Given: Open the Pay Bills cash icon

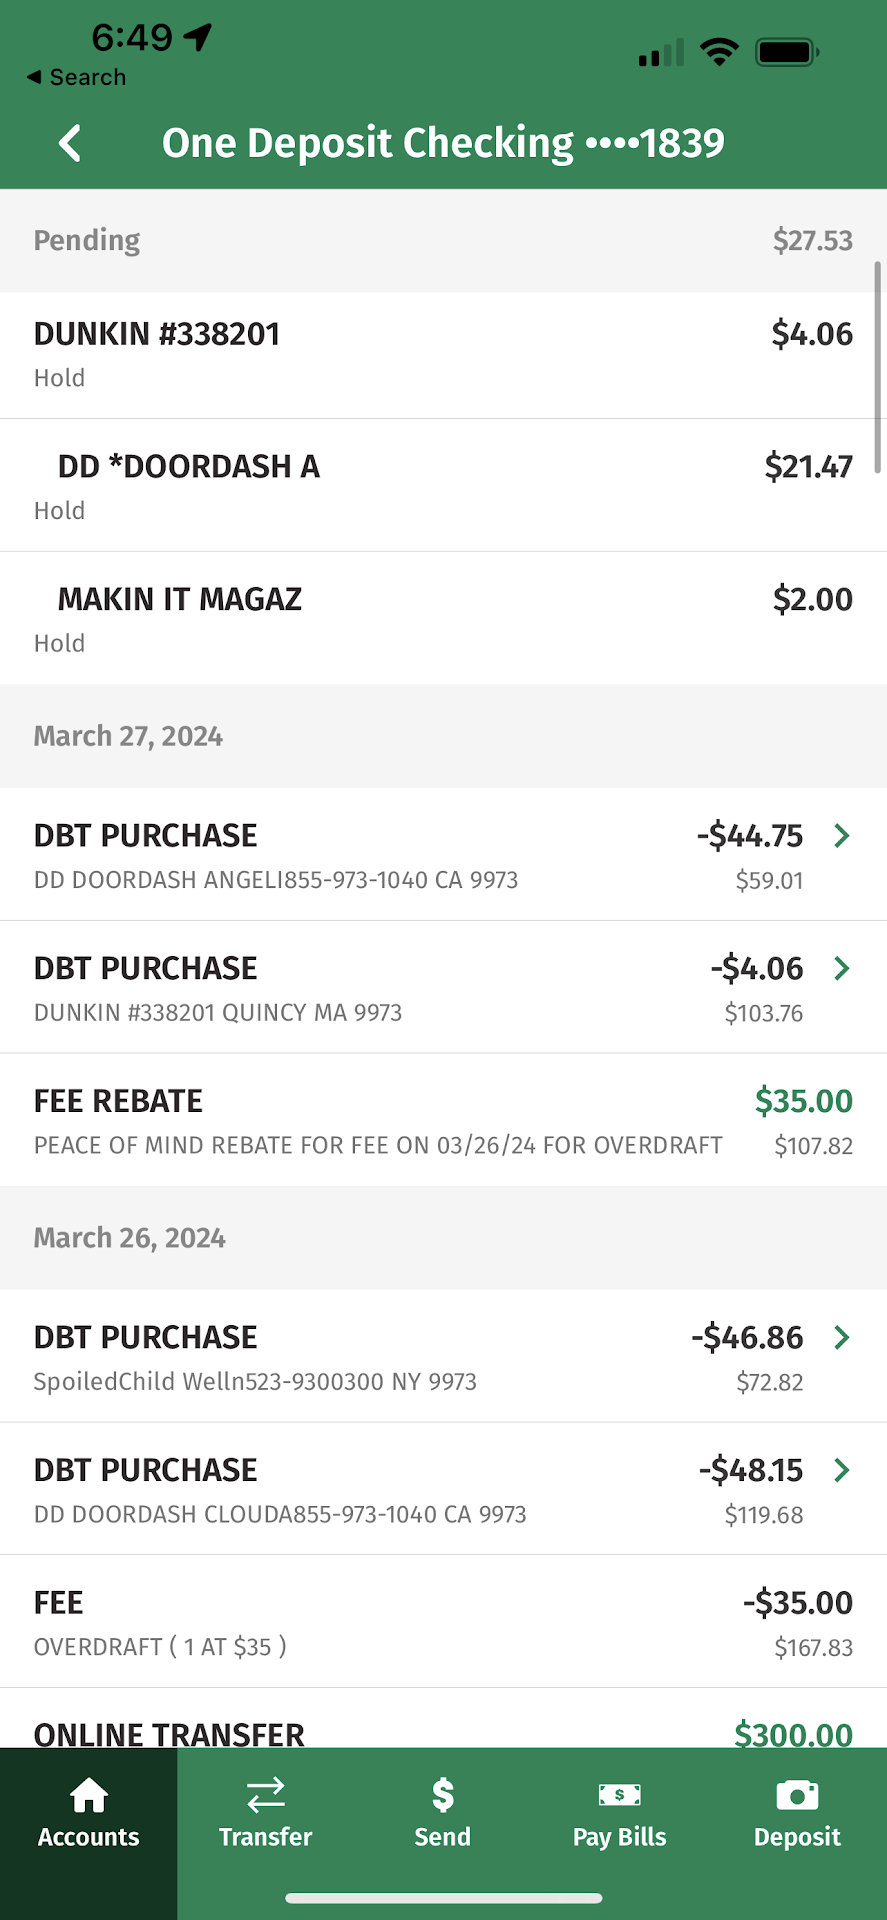Looking at the screenshot, I should (619, 1796).
